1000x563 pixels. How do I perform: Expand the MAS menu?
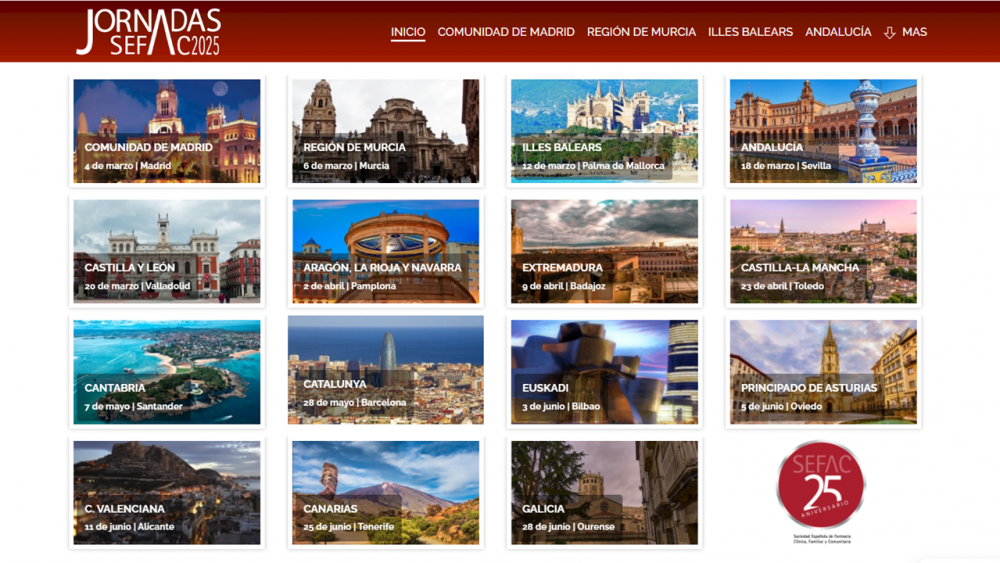click(x=914, y=32)
